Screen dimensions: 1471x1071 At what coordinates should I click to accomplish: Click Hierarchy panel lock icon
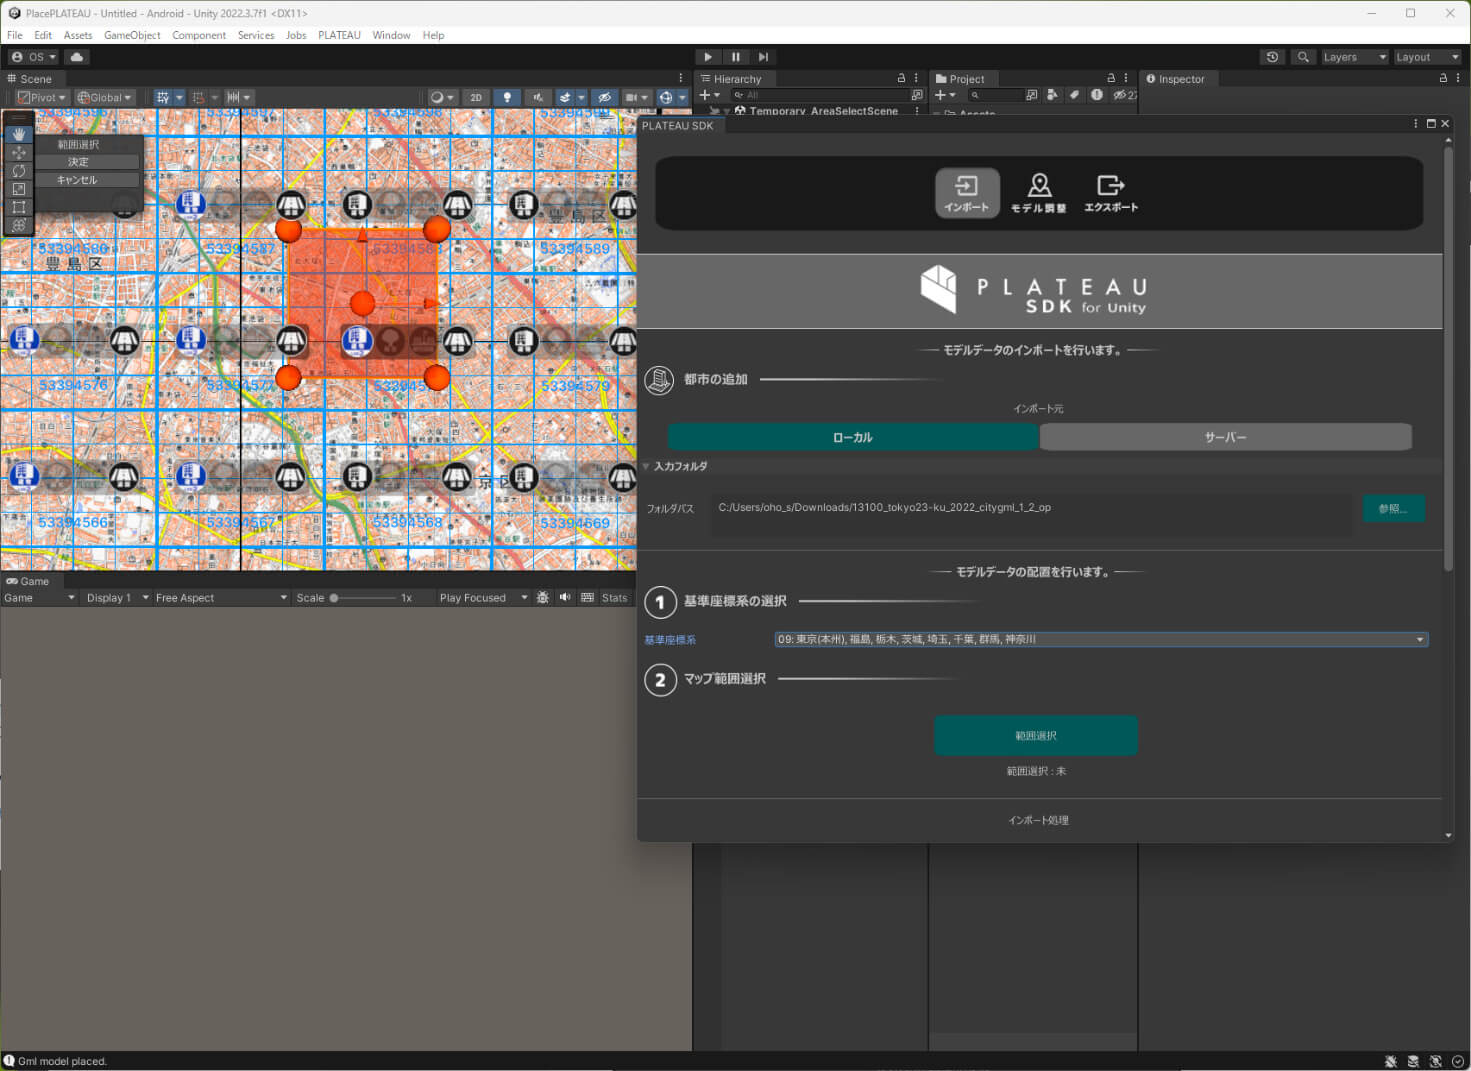coord(901,78)
